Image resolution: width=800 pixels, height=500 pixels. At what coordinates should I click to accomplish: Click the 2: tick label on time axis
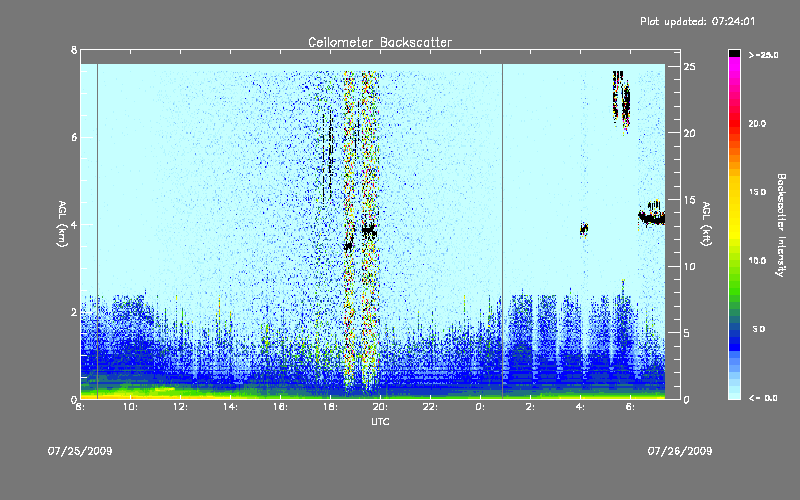pos(530,407)
